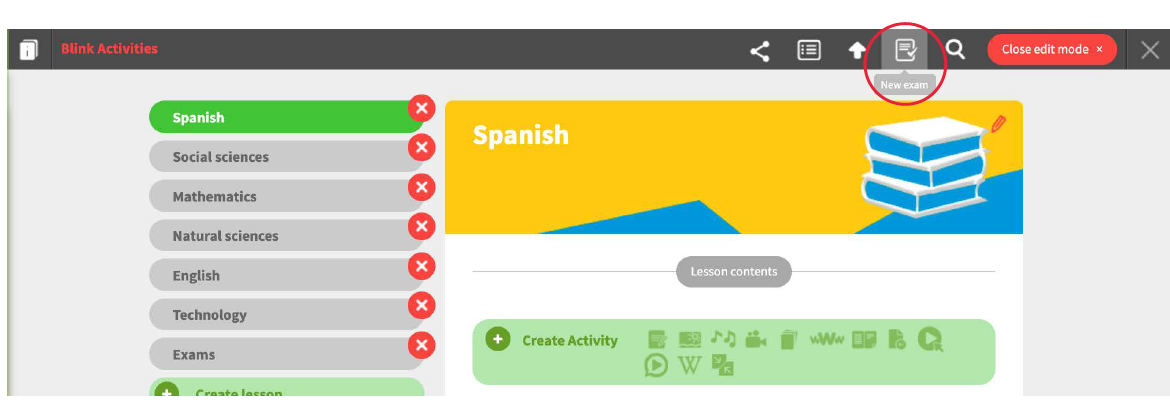
Task: Open search with the magnifying glass icon
Action: click(955, 49)
